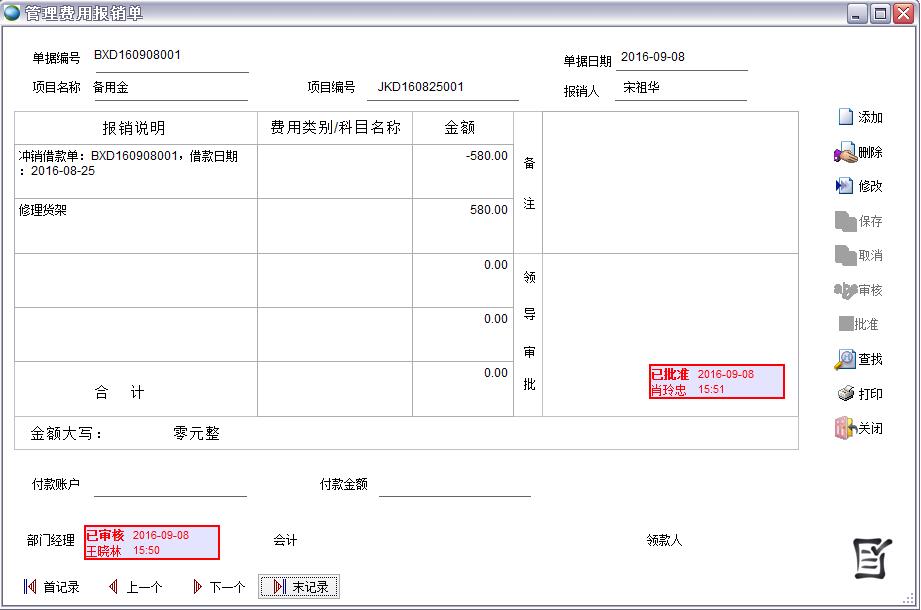Click the 已批准 approval stamp
Screen dimensions: 921x610
[715, 380]
